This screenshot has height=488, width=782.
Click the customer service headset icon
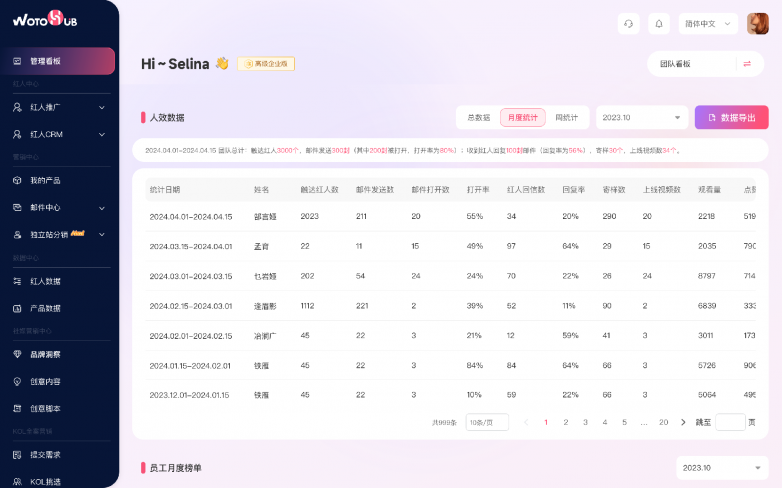tap(628, 23)
